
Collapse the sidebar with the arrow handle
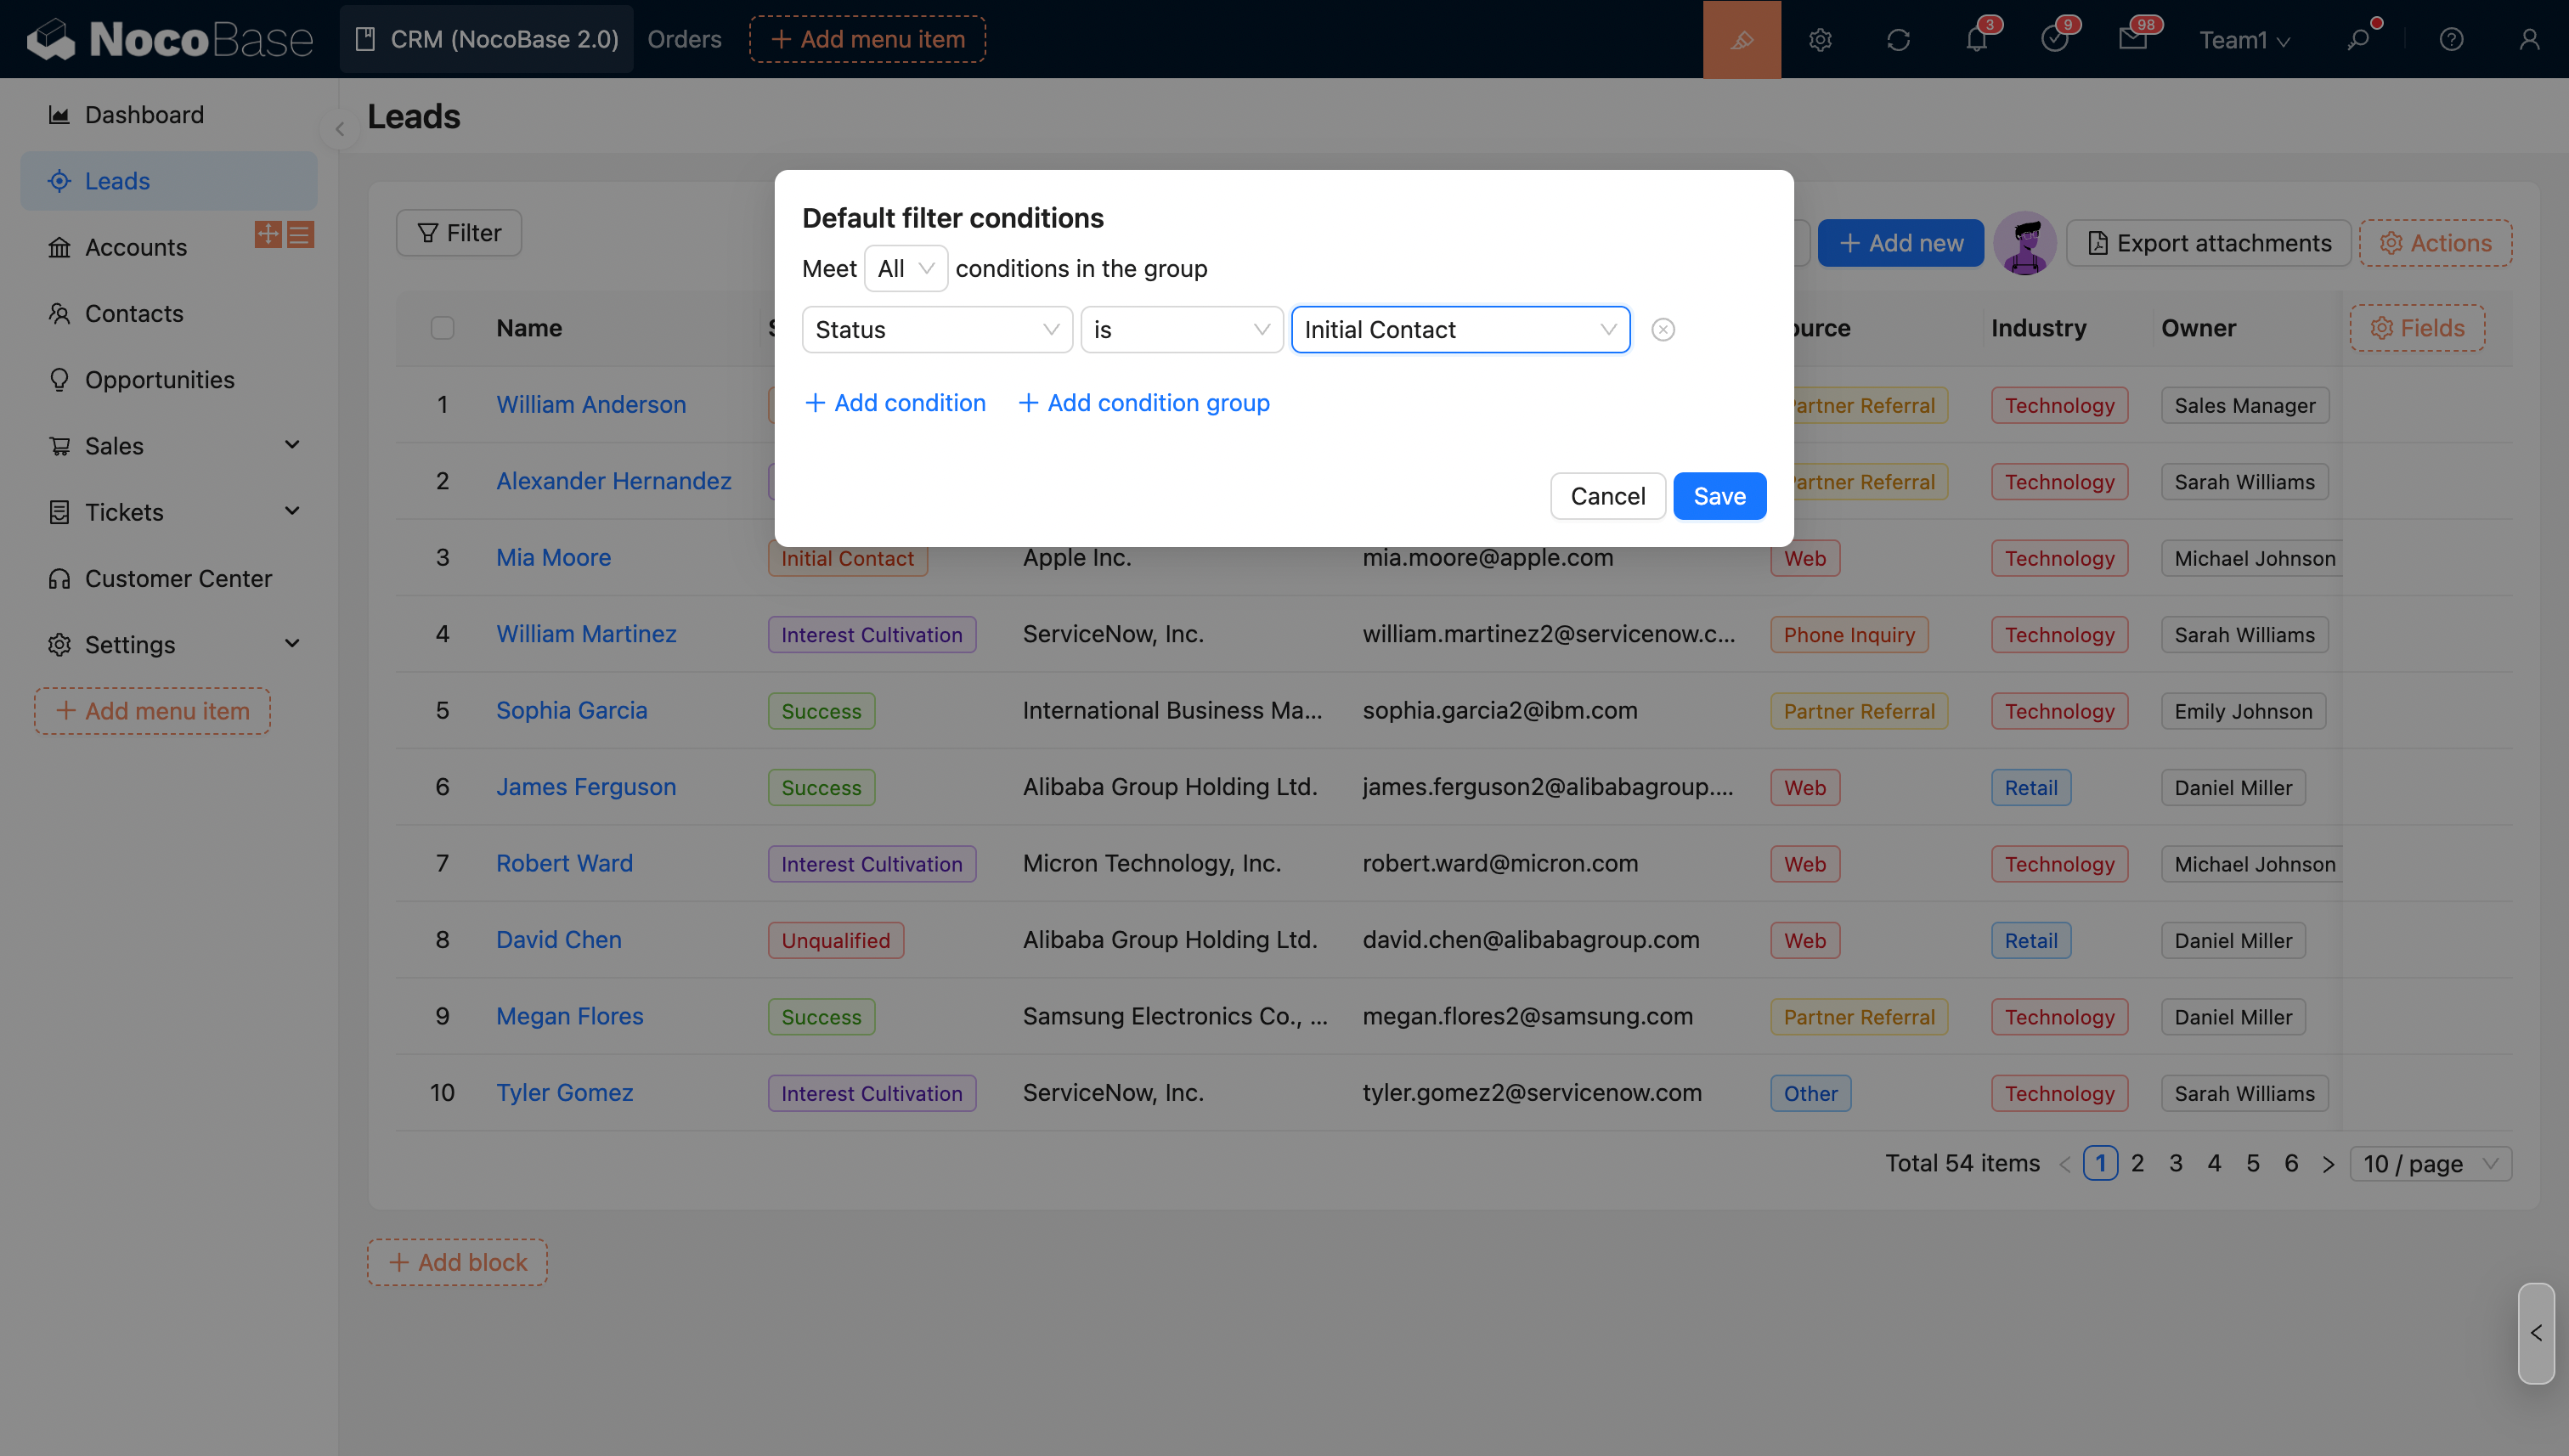339,129
